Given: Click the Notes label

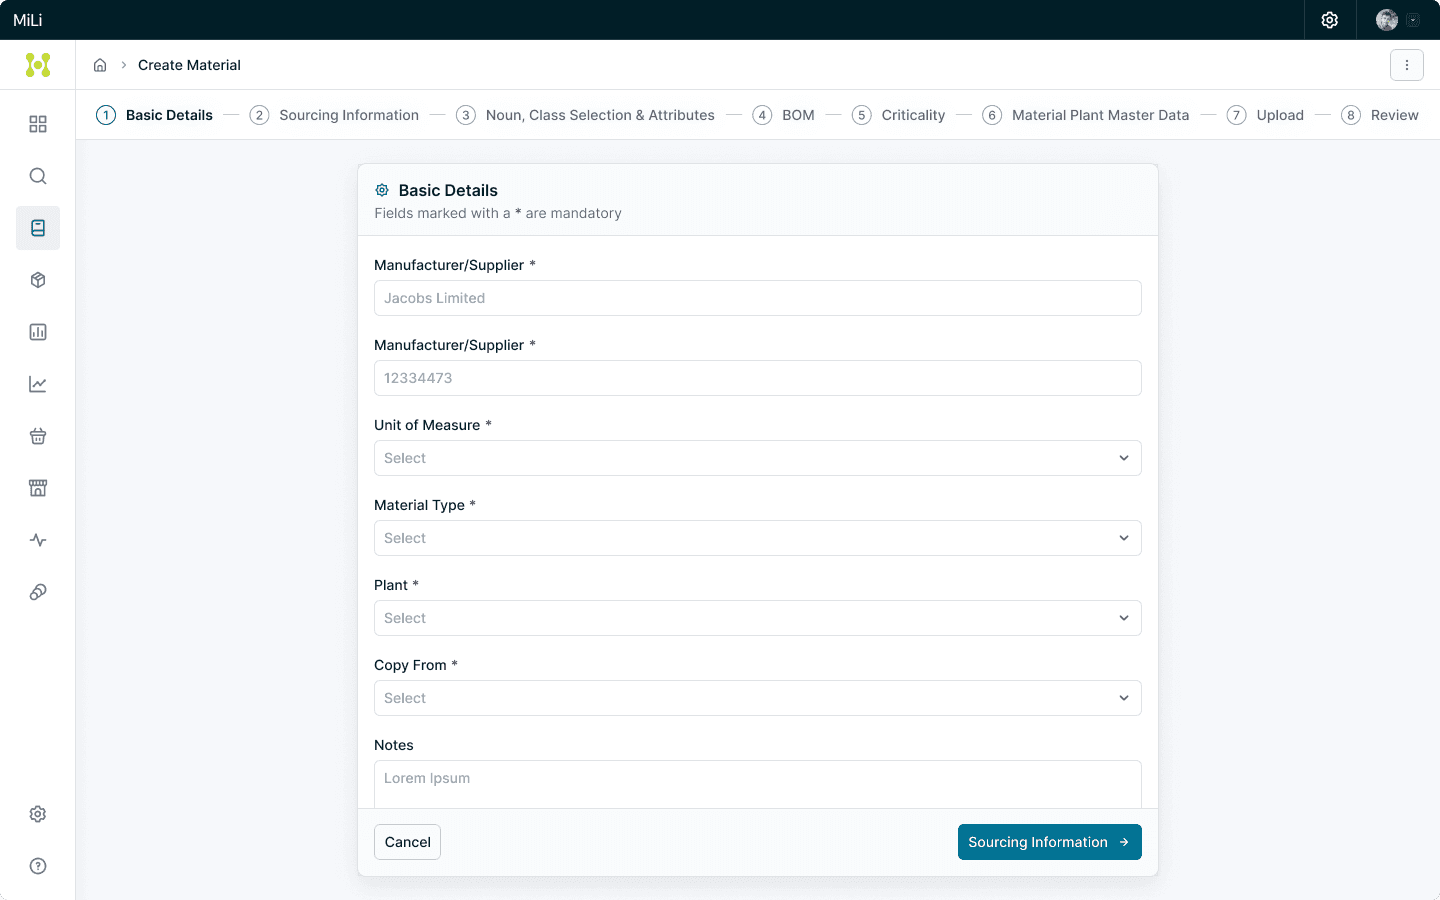Looking at the screenshot, I should tap(394, 745).
